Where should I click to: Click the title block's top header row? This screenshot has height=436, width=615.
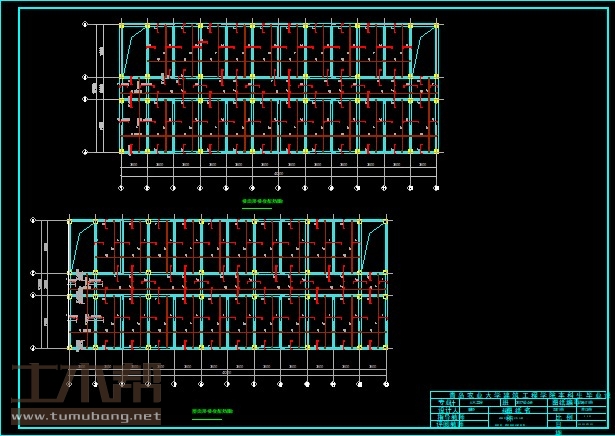click(x=518, y=396)
